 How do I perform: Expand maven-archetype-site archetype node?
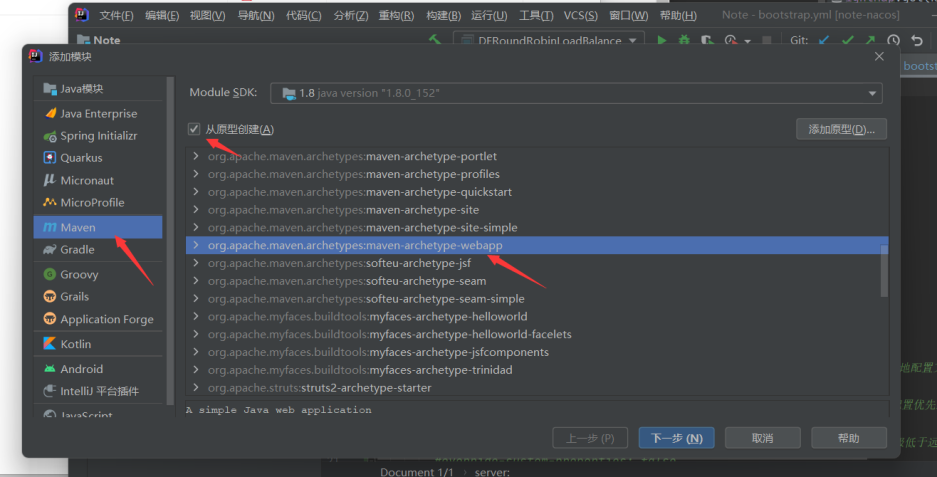coord(196,210)
